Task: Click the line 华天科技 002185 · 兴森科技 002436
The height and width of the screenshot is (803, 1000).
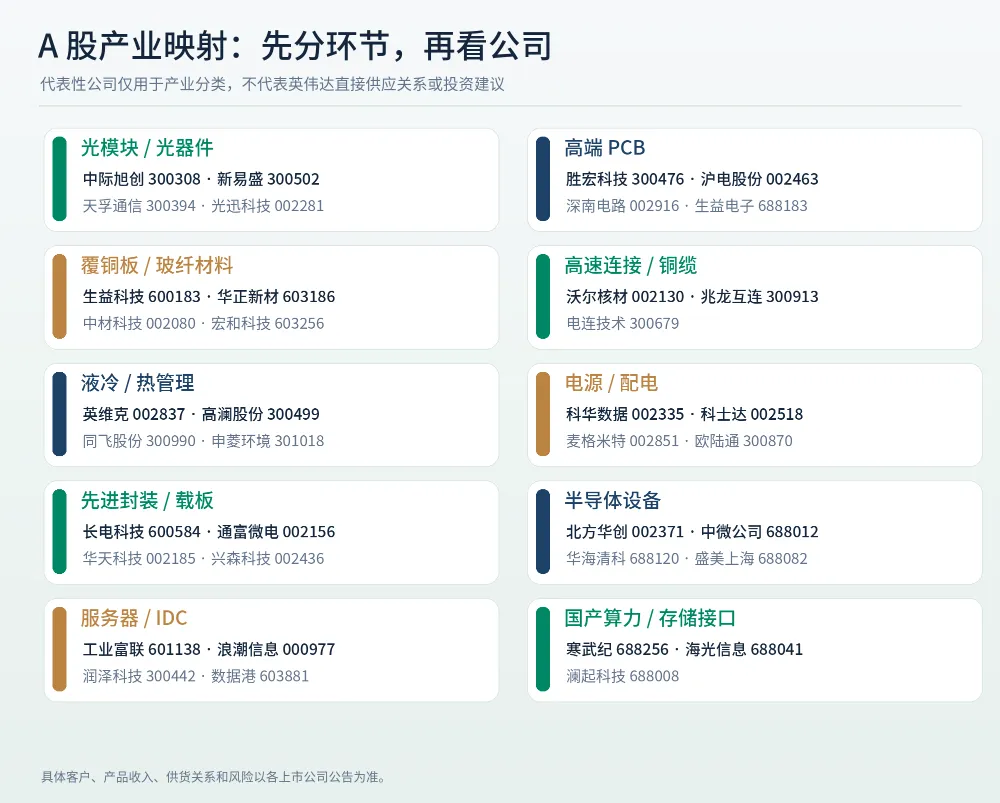Action: 203,559
